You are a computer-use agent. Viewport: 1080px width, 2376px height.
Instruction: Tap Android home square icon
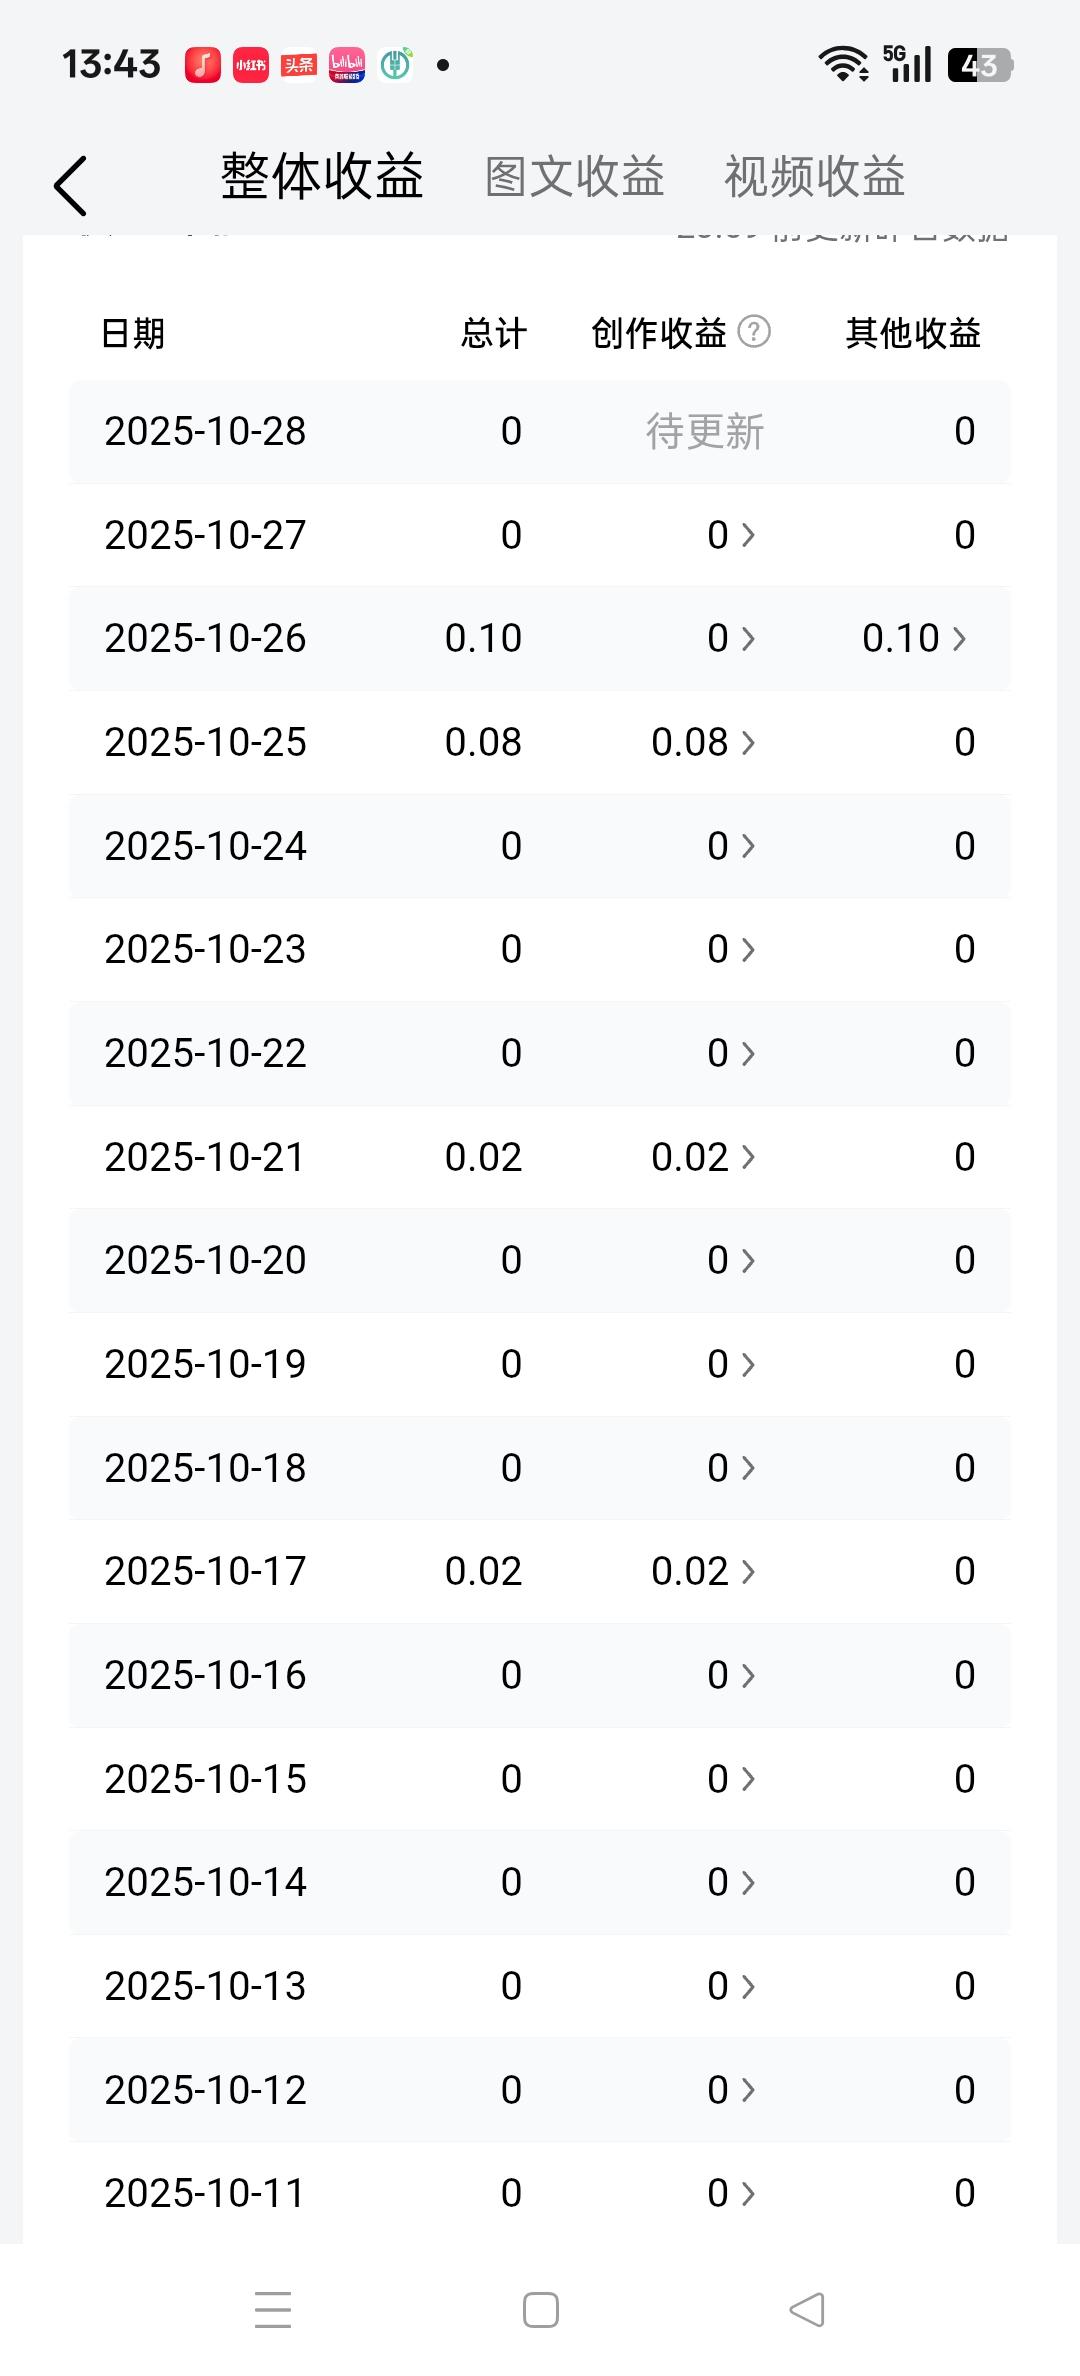(x=540, y=2310)
